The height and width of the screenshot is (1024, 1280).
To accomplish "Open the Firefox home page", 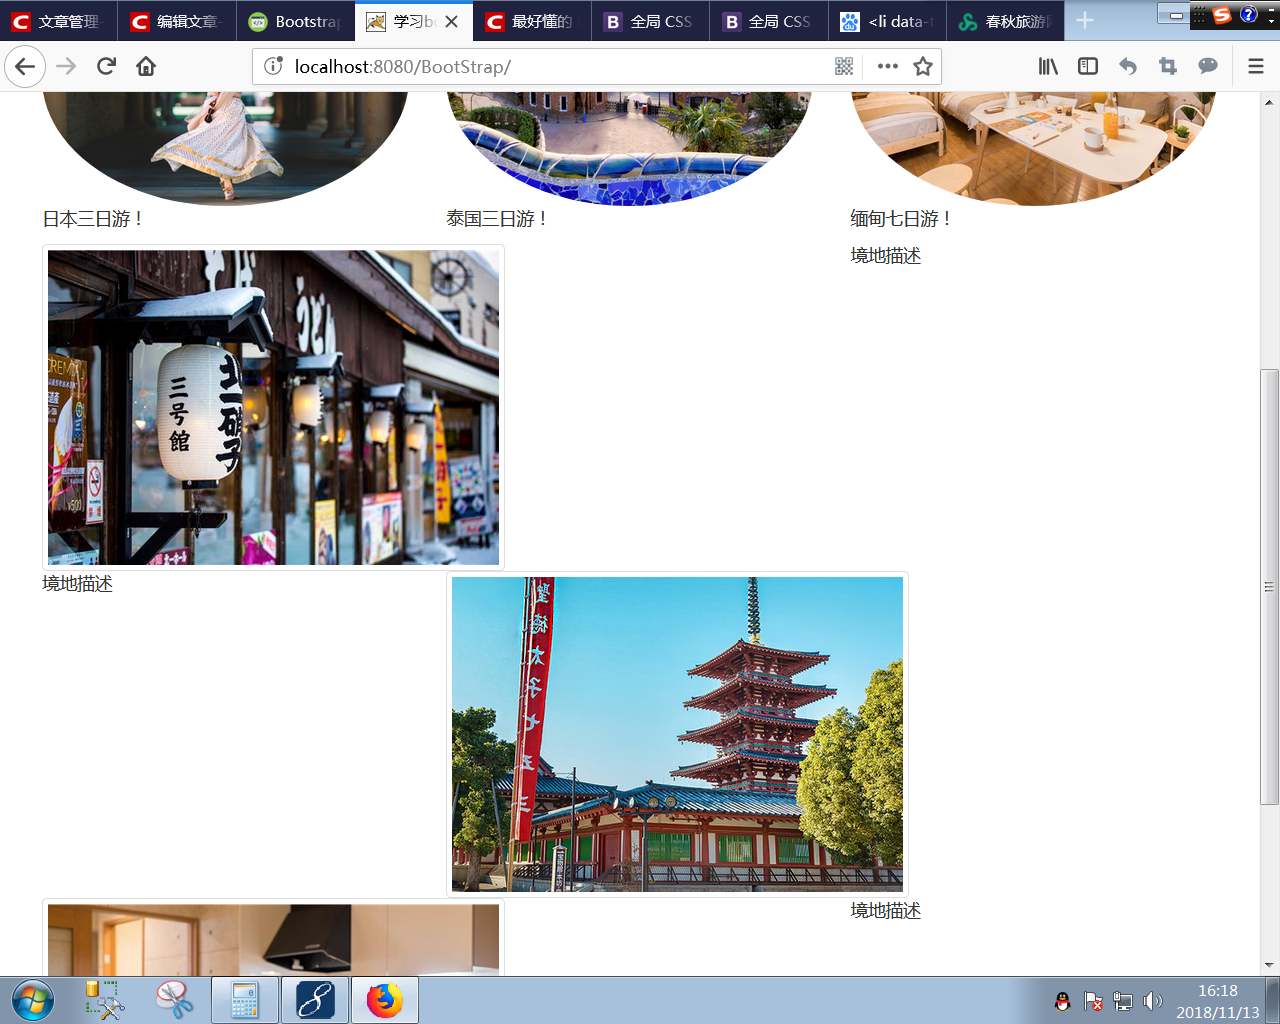I will [x=146, y=67].
